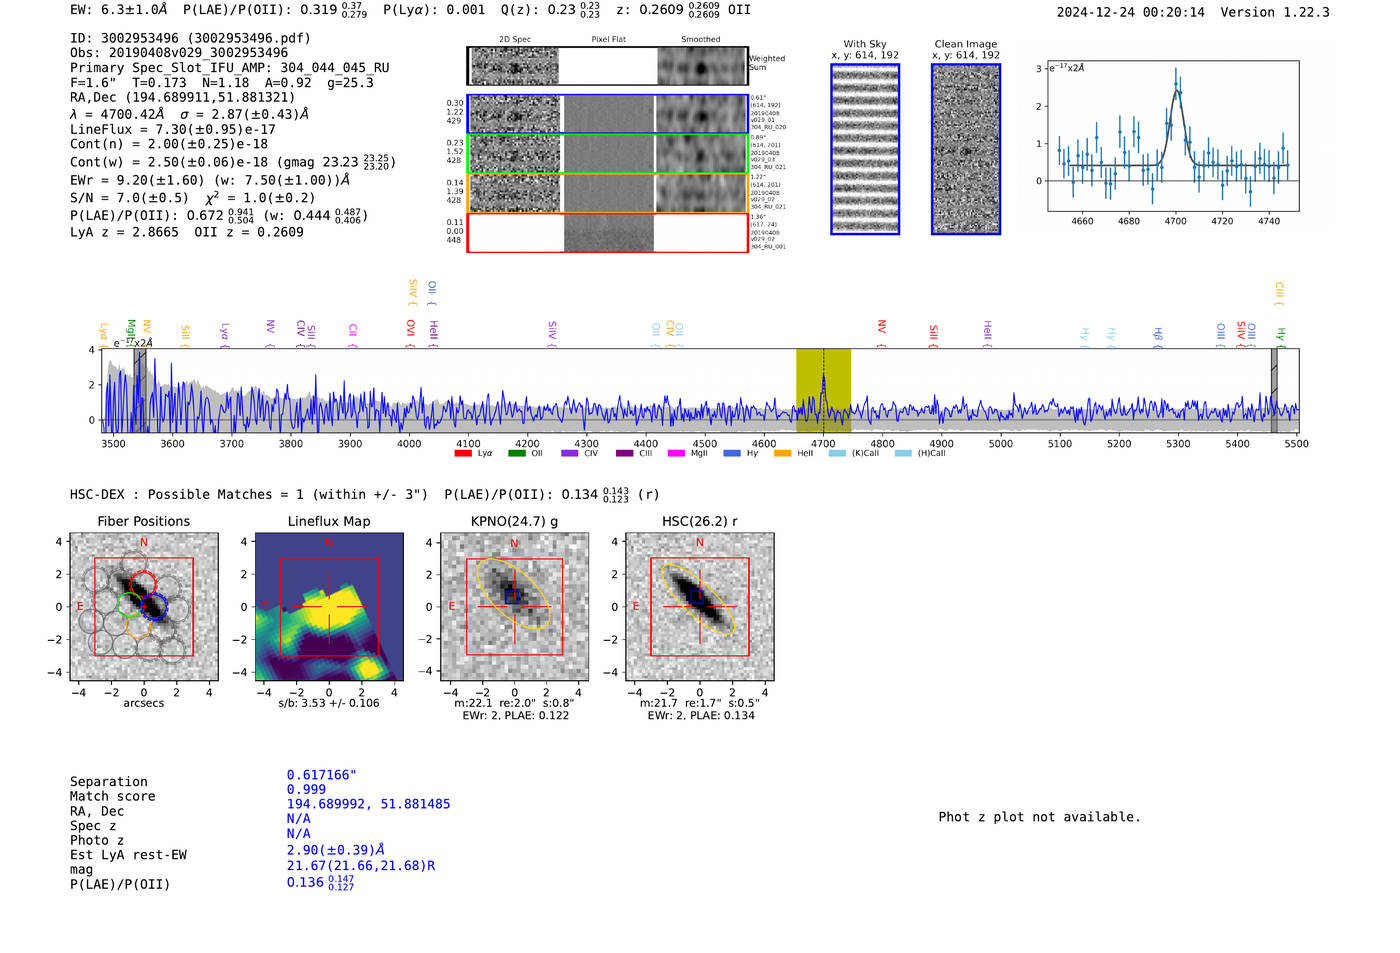Select the green-outlined fiber cutout row
The width and height of the screenshot is (1400, 953).
point(608,154)
